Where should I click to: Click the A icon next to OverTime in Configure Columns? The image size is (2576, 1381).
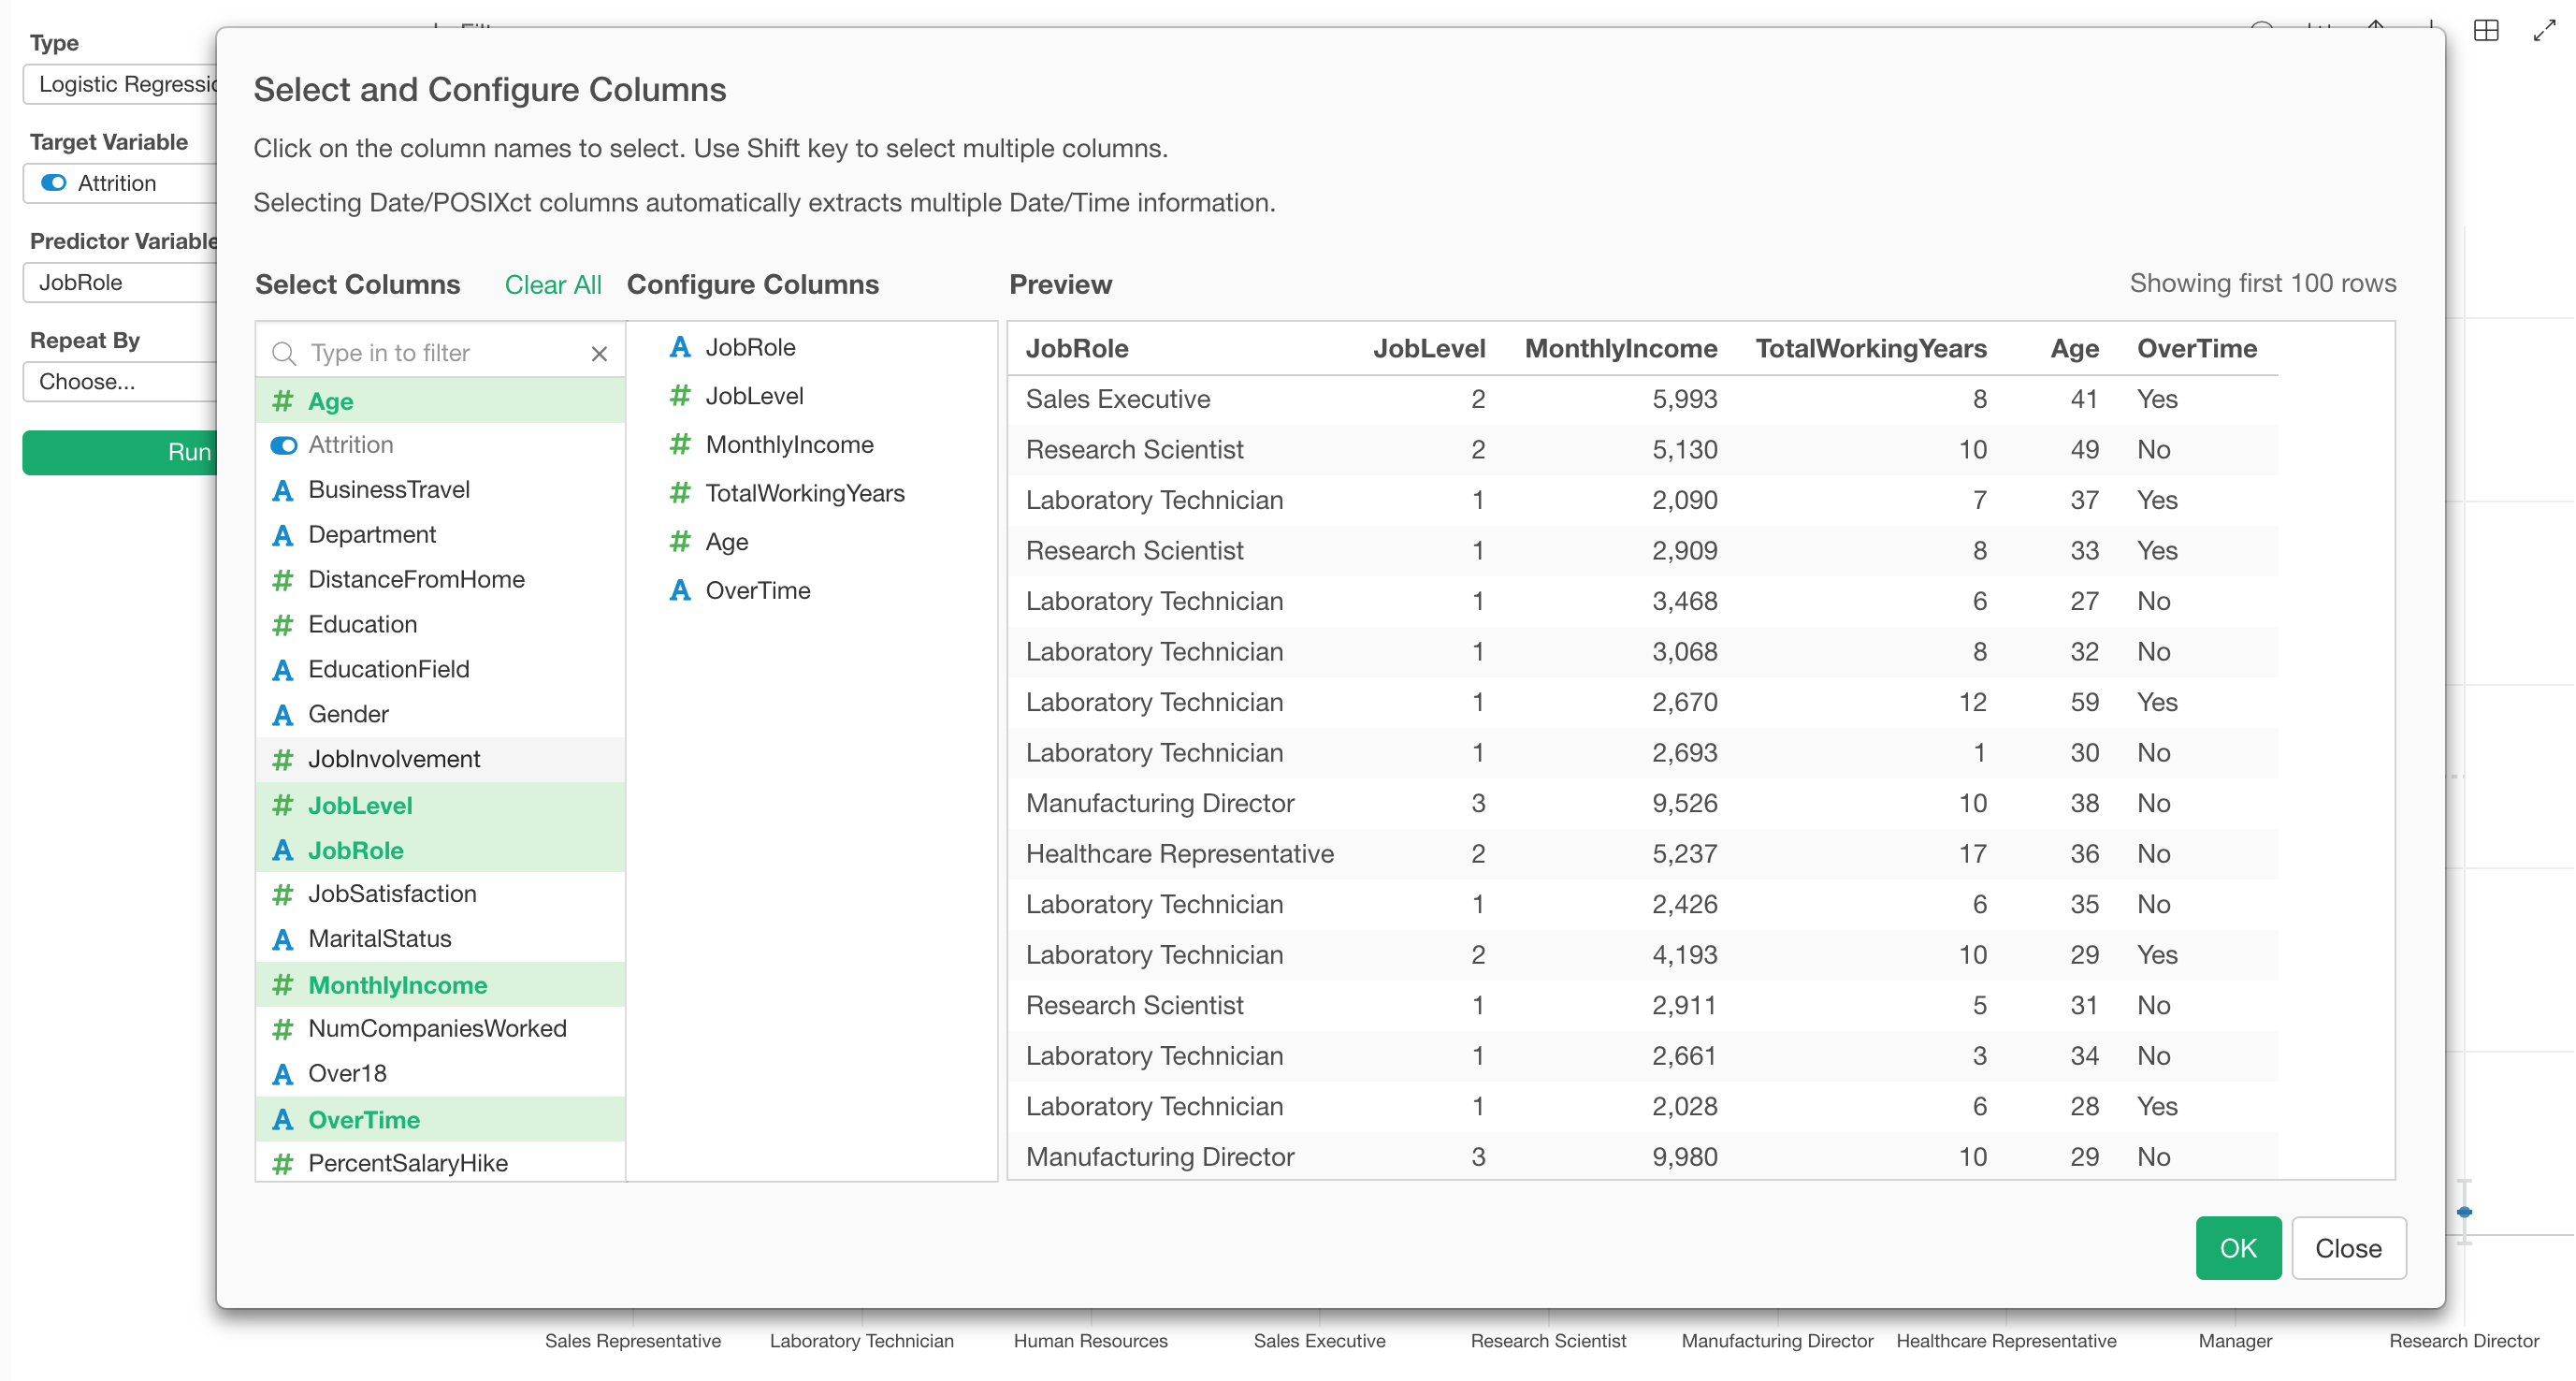point(681,591)
